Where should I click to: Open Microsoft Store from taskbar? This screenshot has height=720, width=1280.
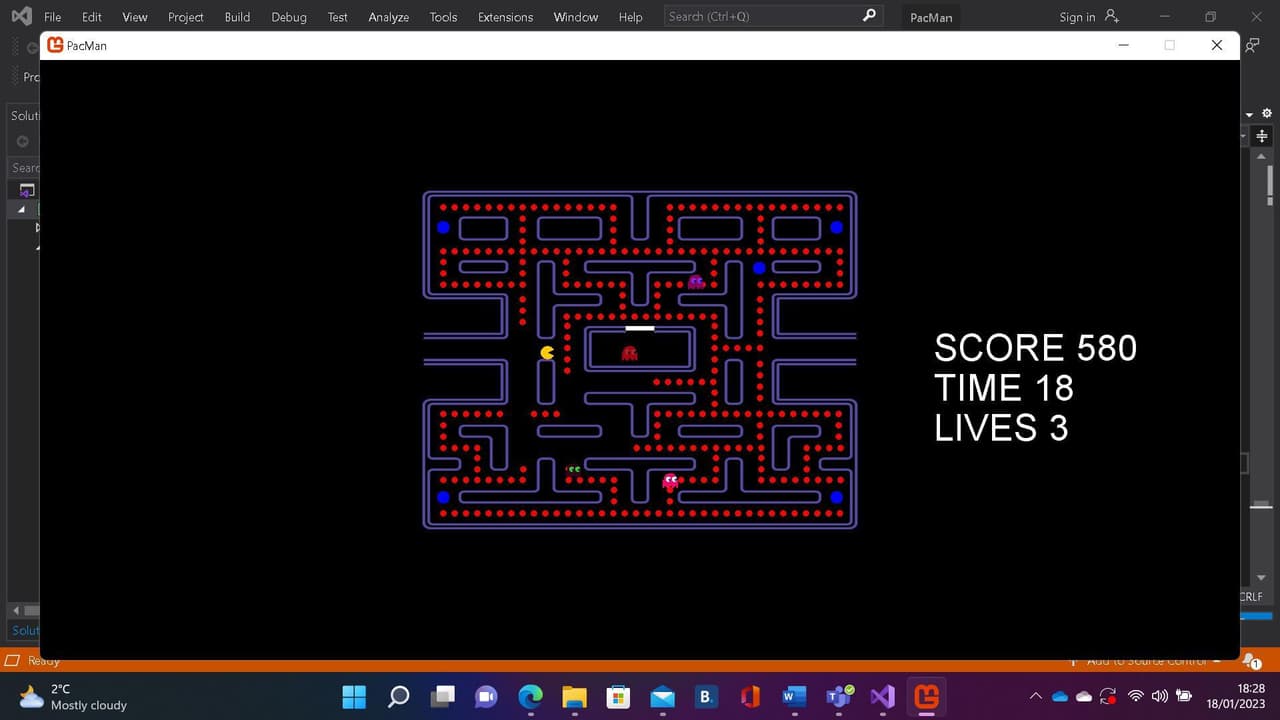pyautogui.click(x=618, y=696)
